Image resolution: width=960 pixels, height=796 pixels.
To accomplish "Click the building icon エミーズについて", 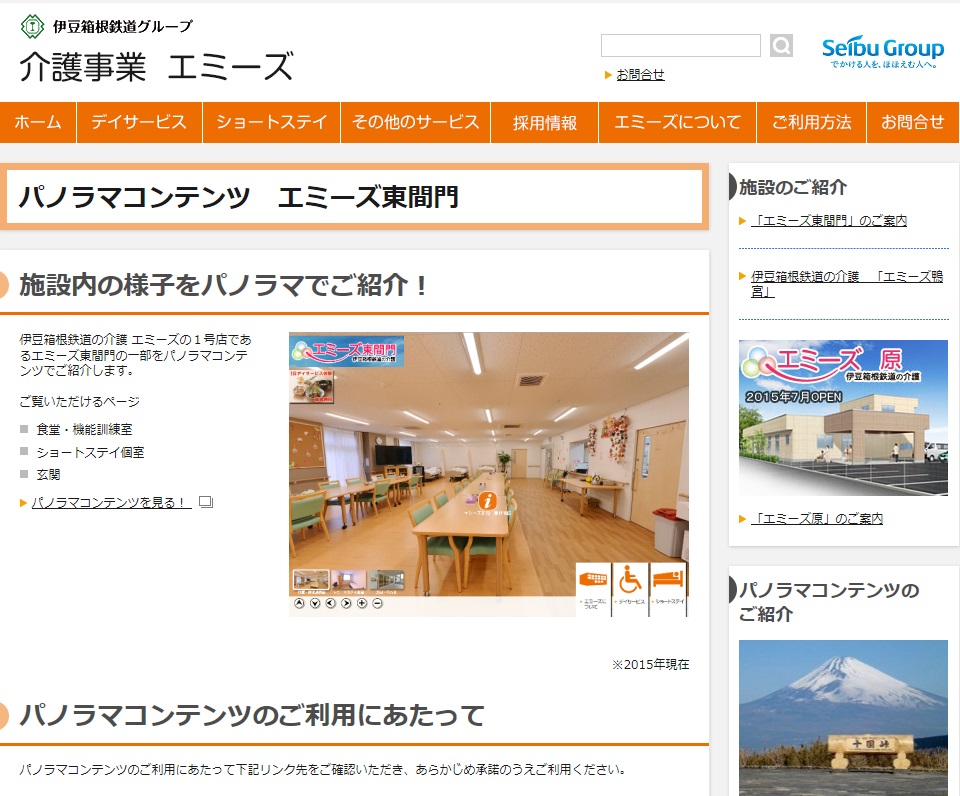I will coord(593,587).
